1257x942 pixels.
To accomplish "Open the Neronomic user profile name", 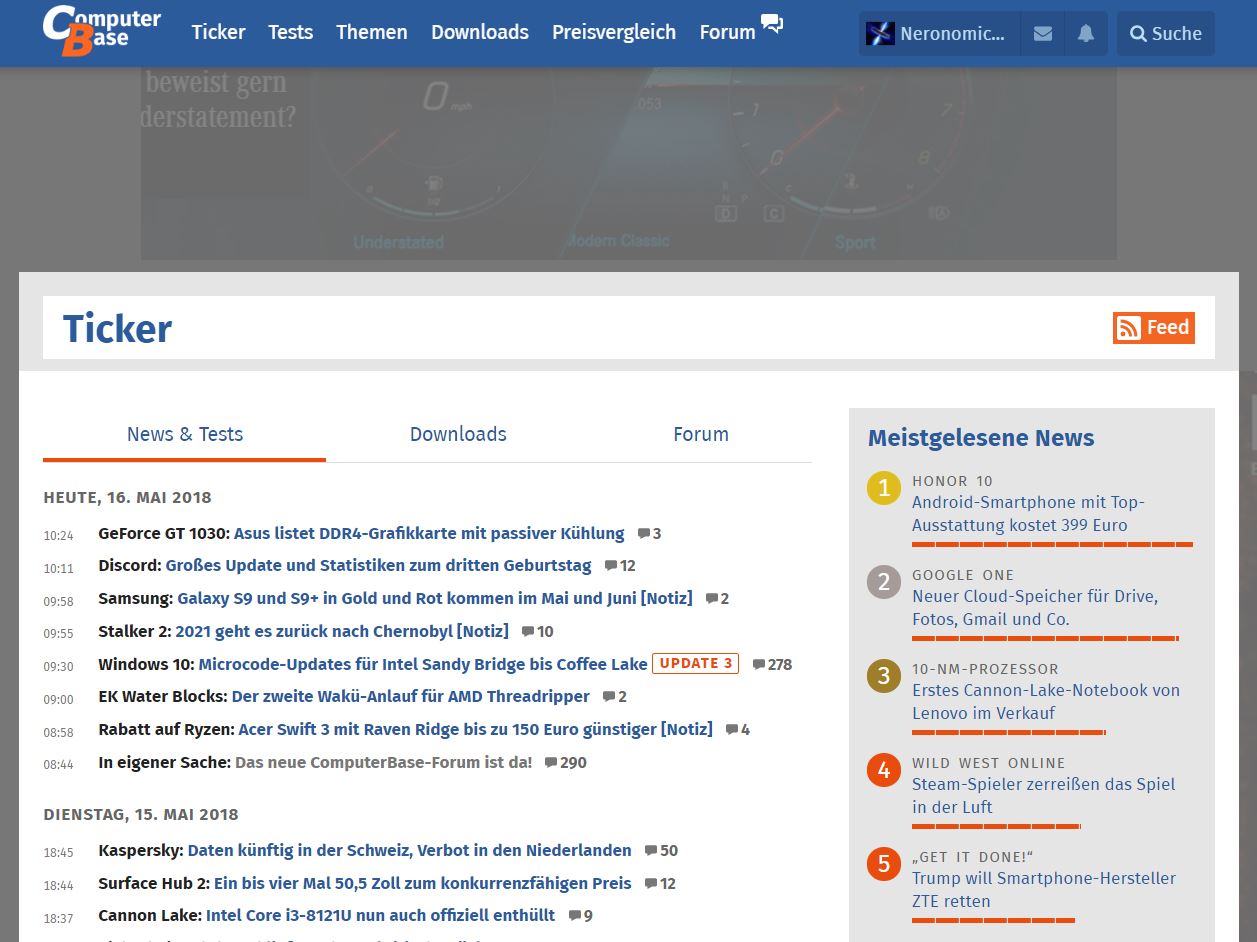I will pyautogui.click(x=952, y=33).
